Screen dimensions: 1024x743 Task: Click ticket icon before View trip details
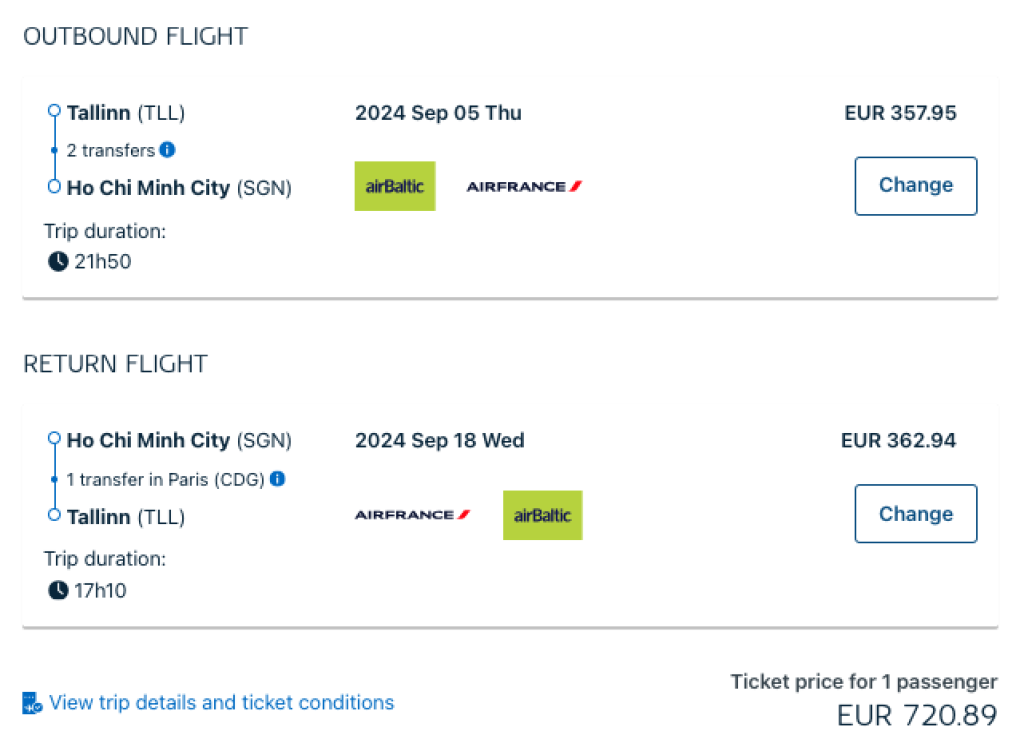(32, 703)
